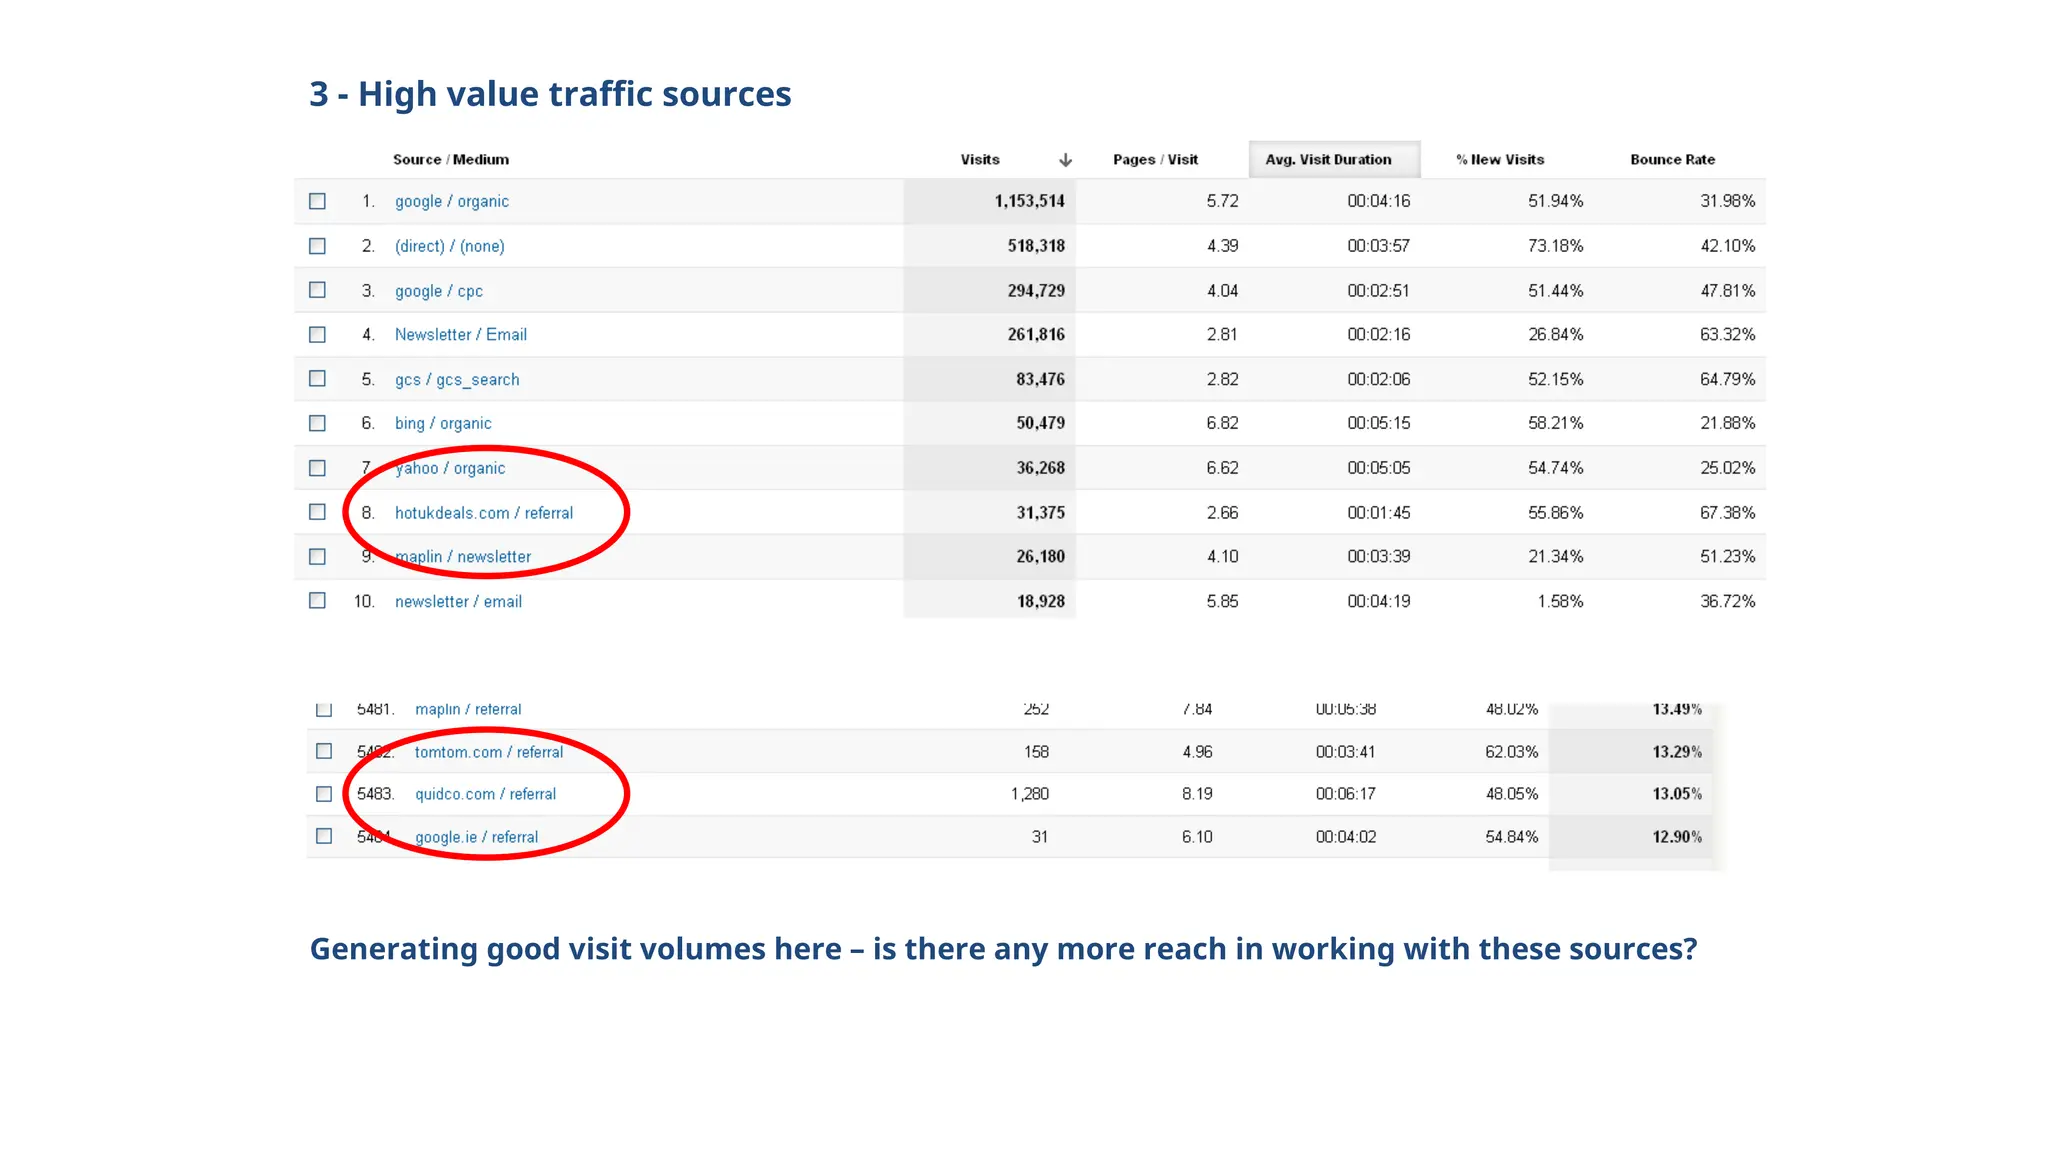Open yahoo / organic link
The width and height of the screenshot is (2048, 1152).
(x=450, y=468)
